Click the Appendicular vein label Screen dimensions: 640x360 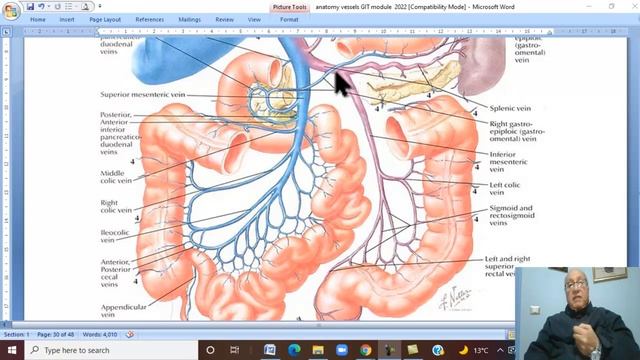(123, 311)
